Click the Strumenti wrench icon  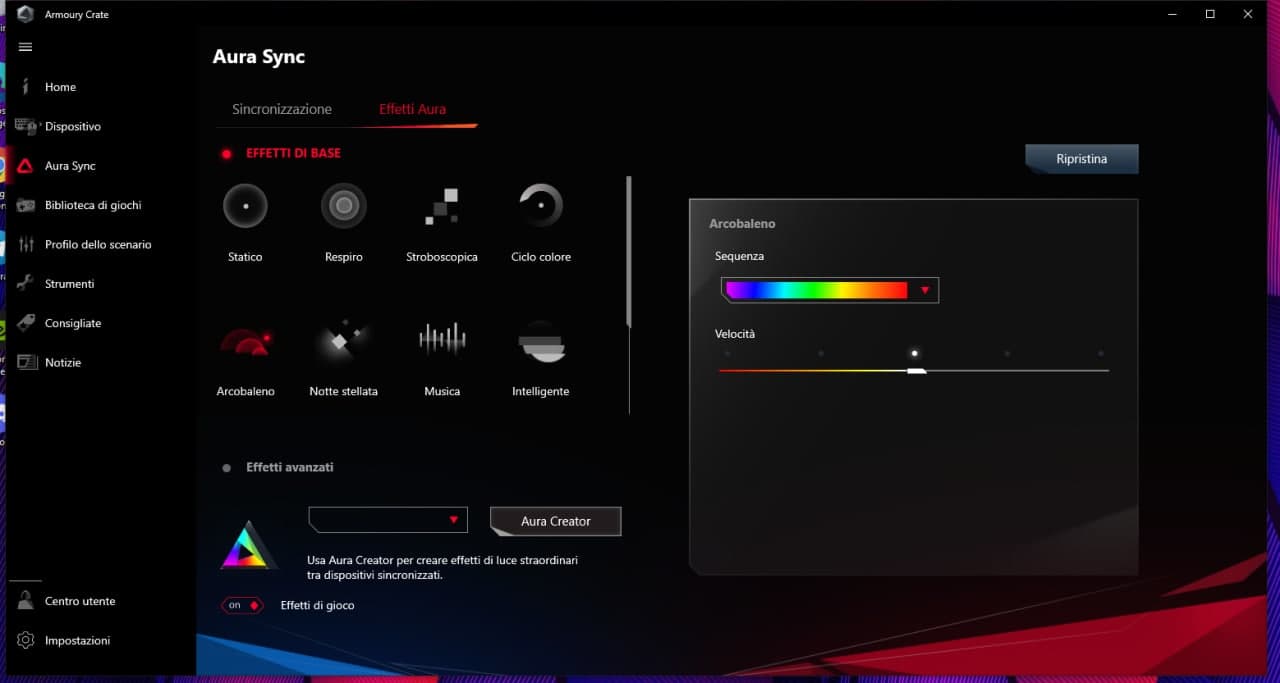25,284
